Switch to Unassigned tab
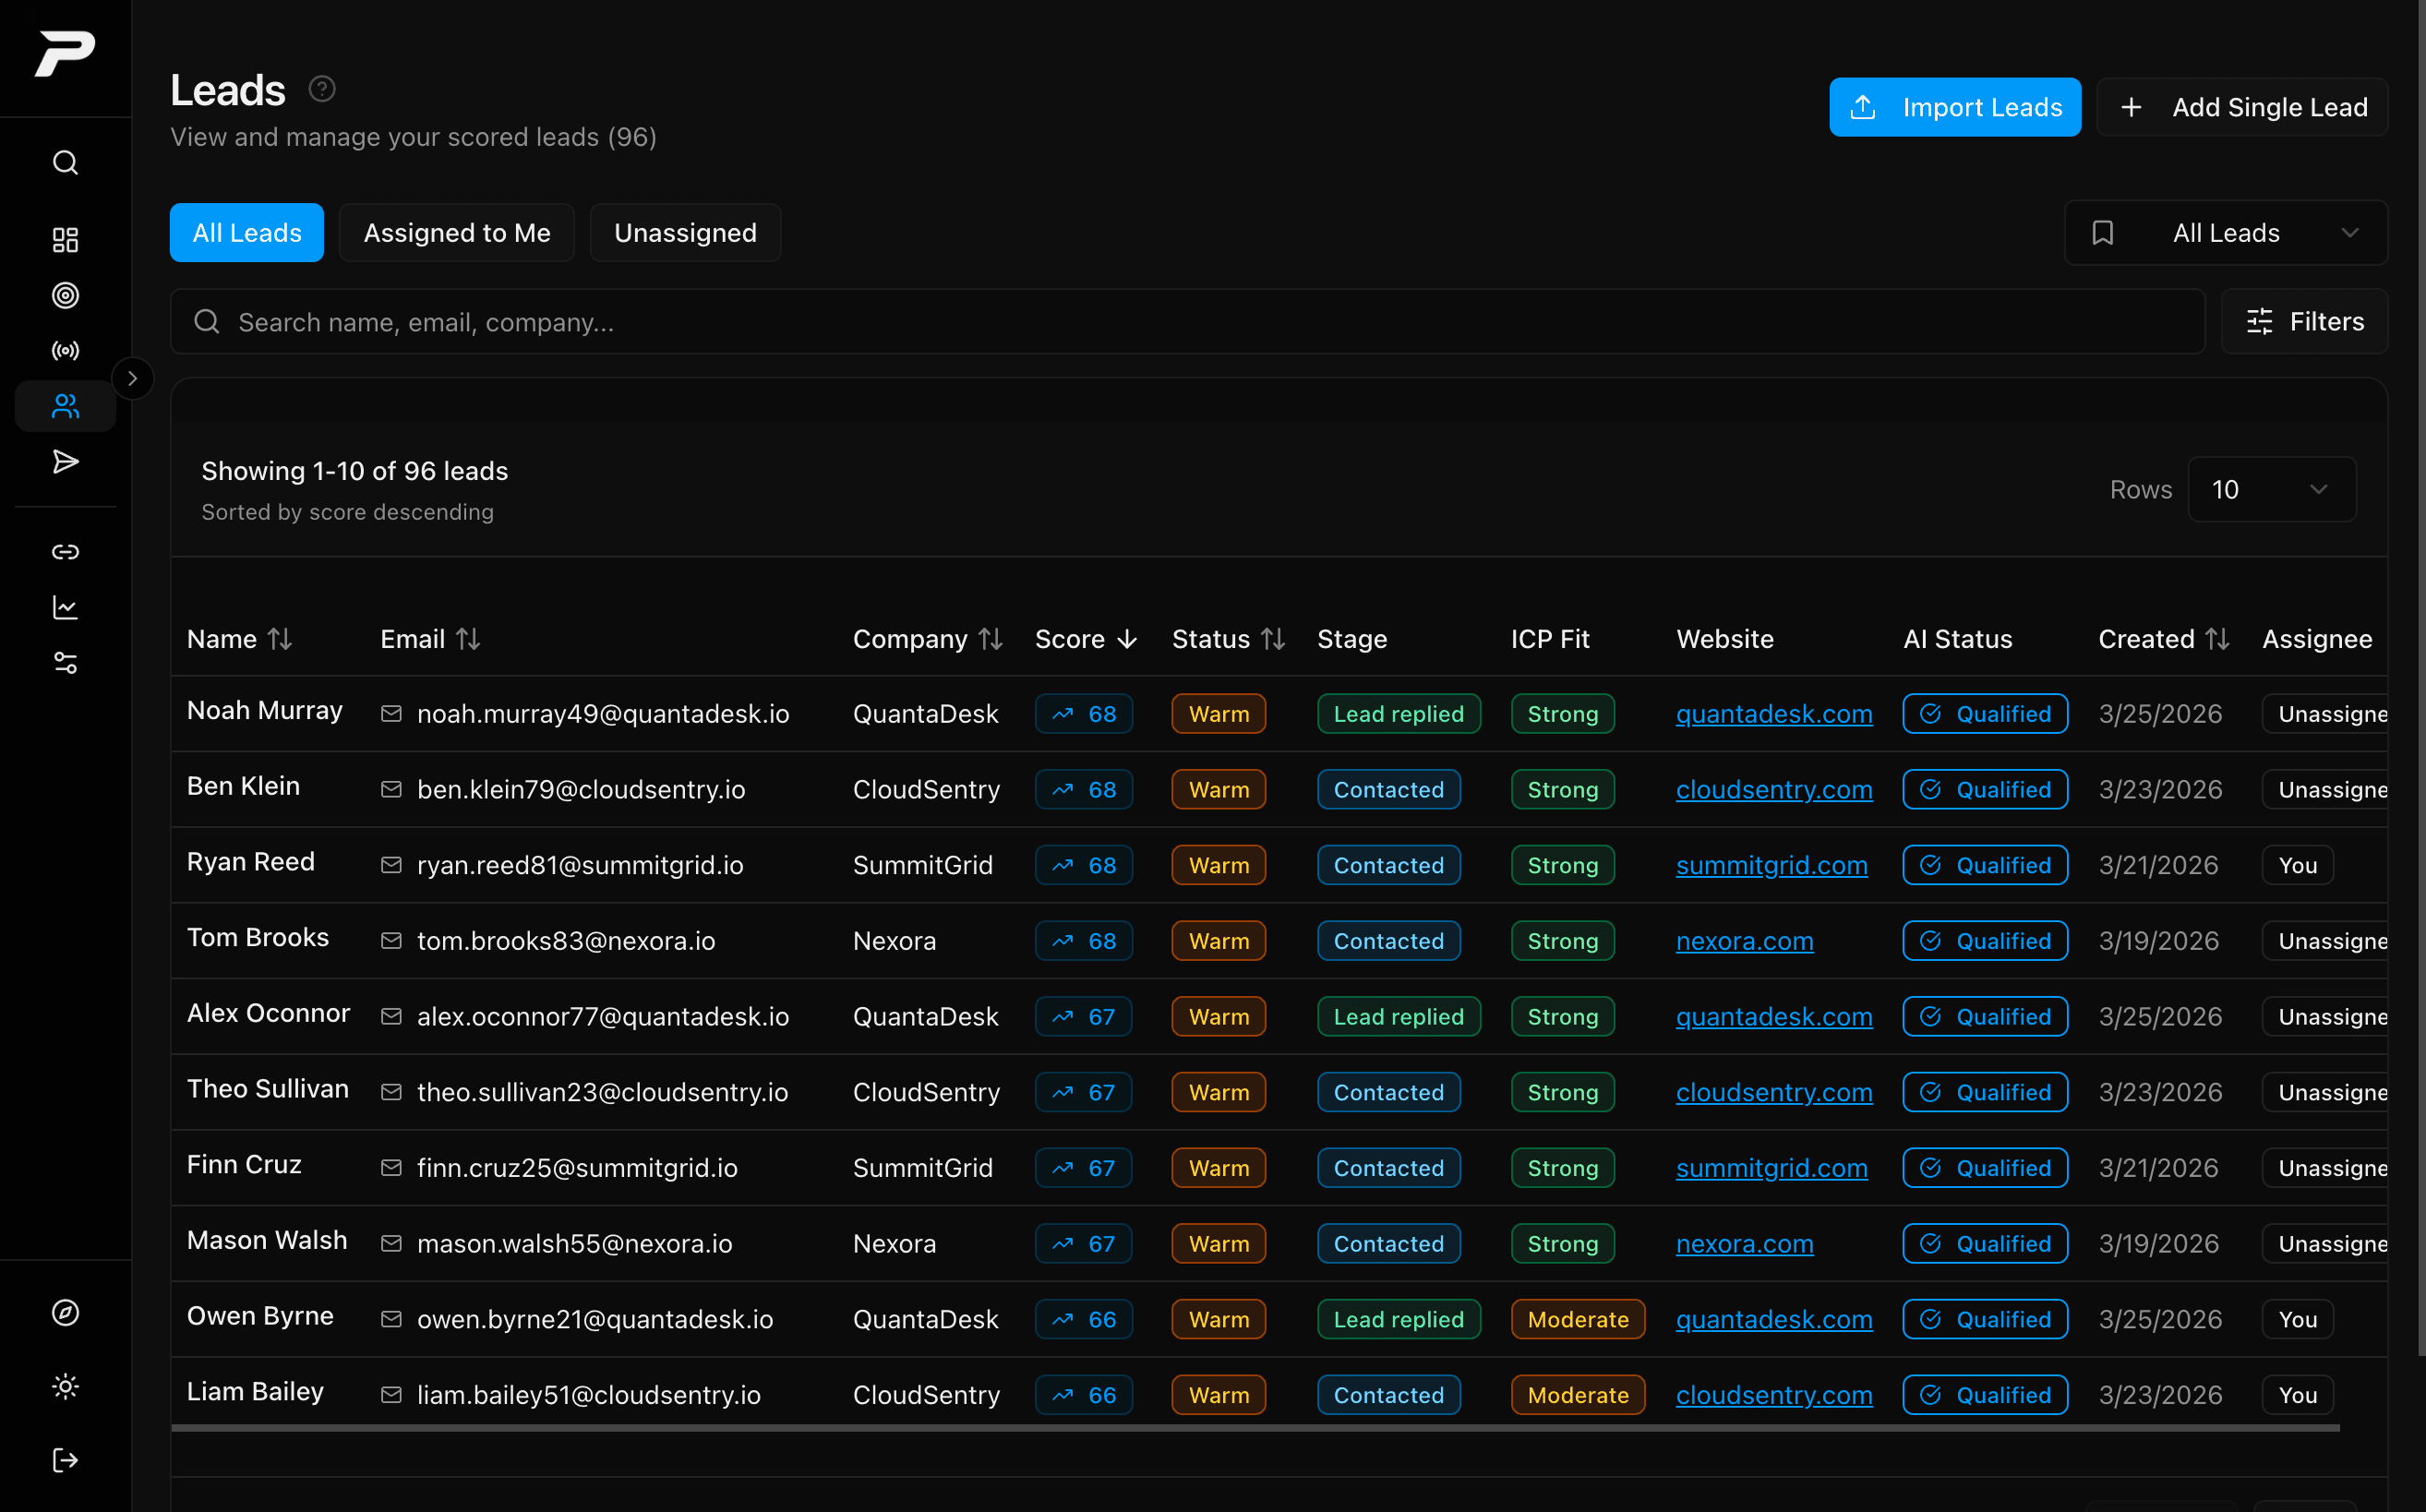The height and width of the screenshot is (1512, 2426). (685, 233)
